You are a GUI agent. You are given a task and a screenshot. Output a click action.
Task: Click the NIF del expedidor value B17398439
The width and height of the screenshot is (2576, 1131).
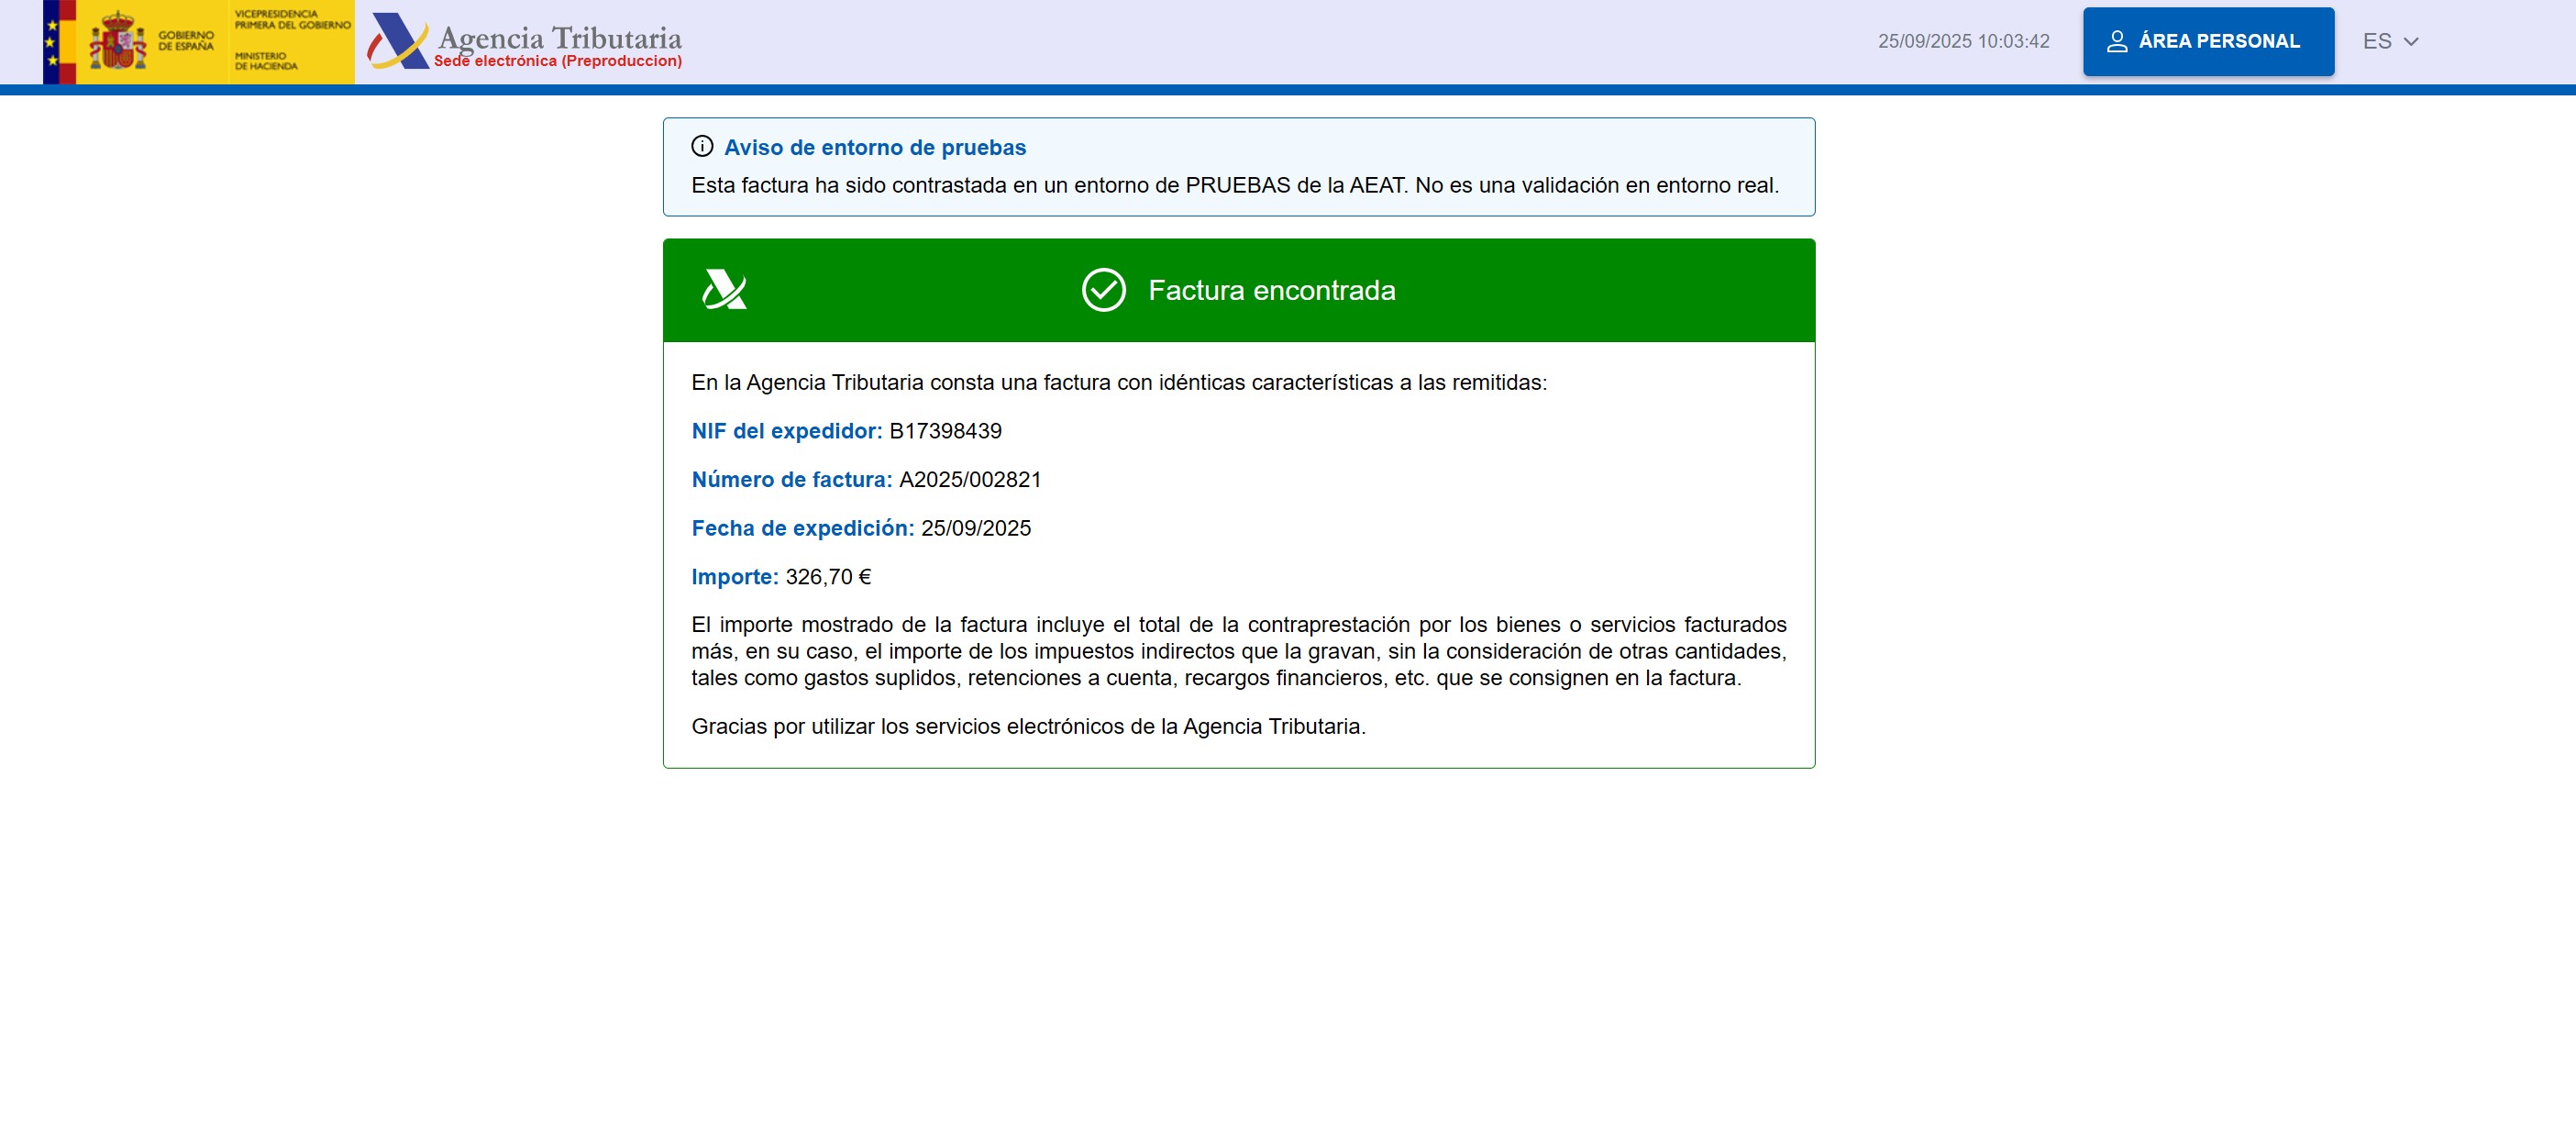click(945, 431)
